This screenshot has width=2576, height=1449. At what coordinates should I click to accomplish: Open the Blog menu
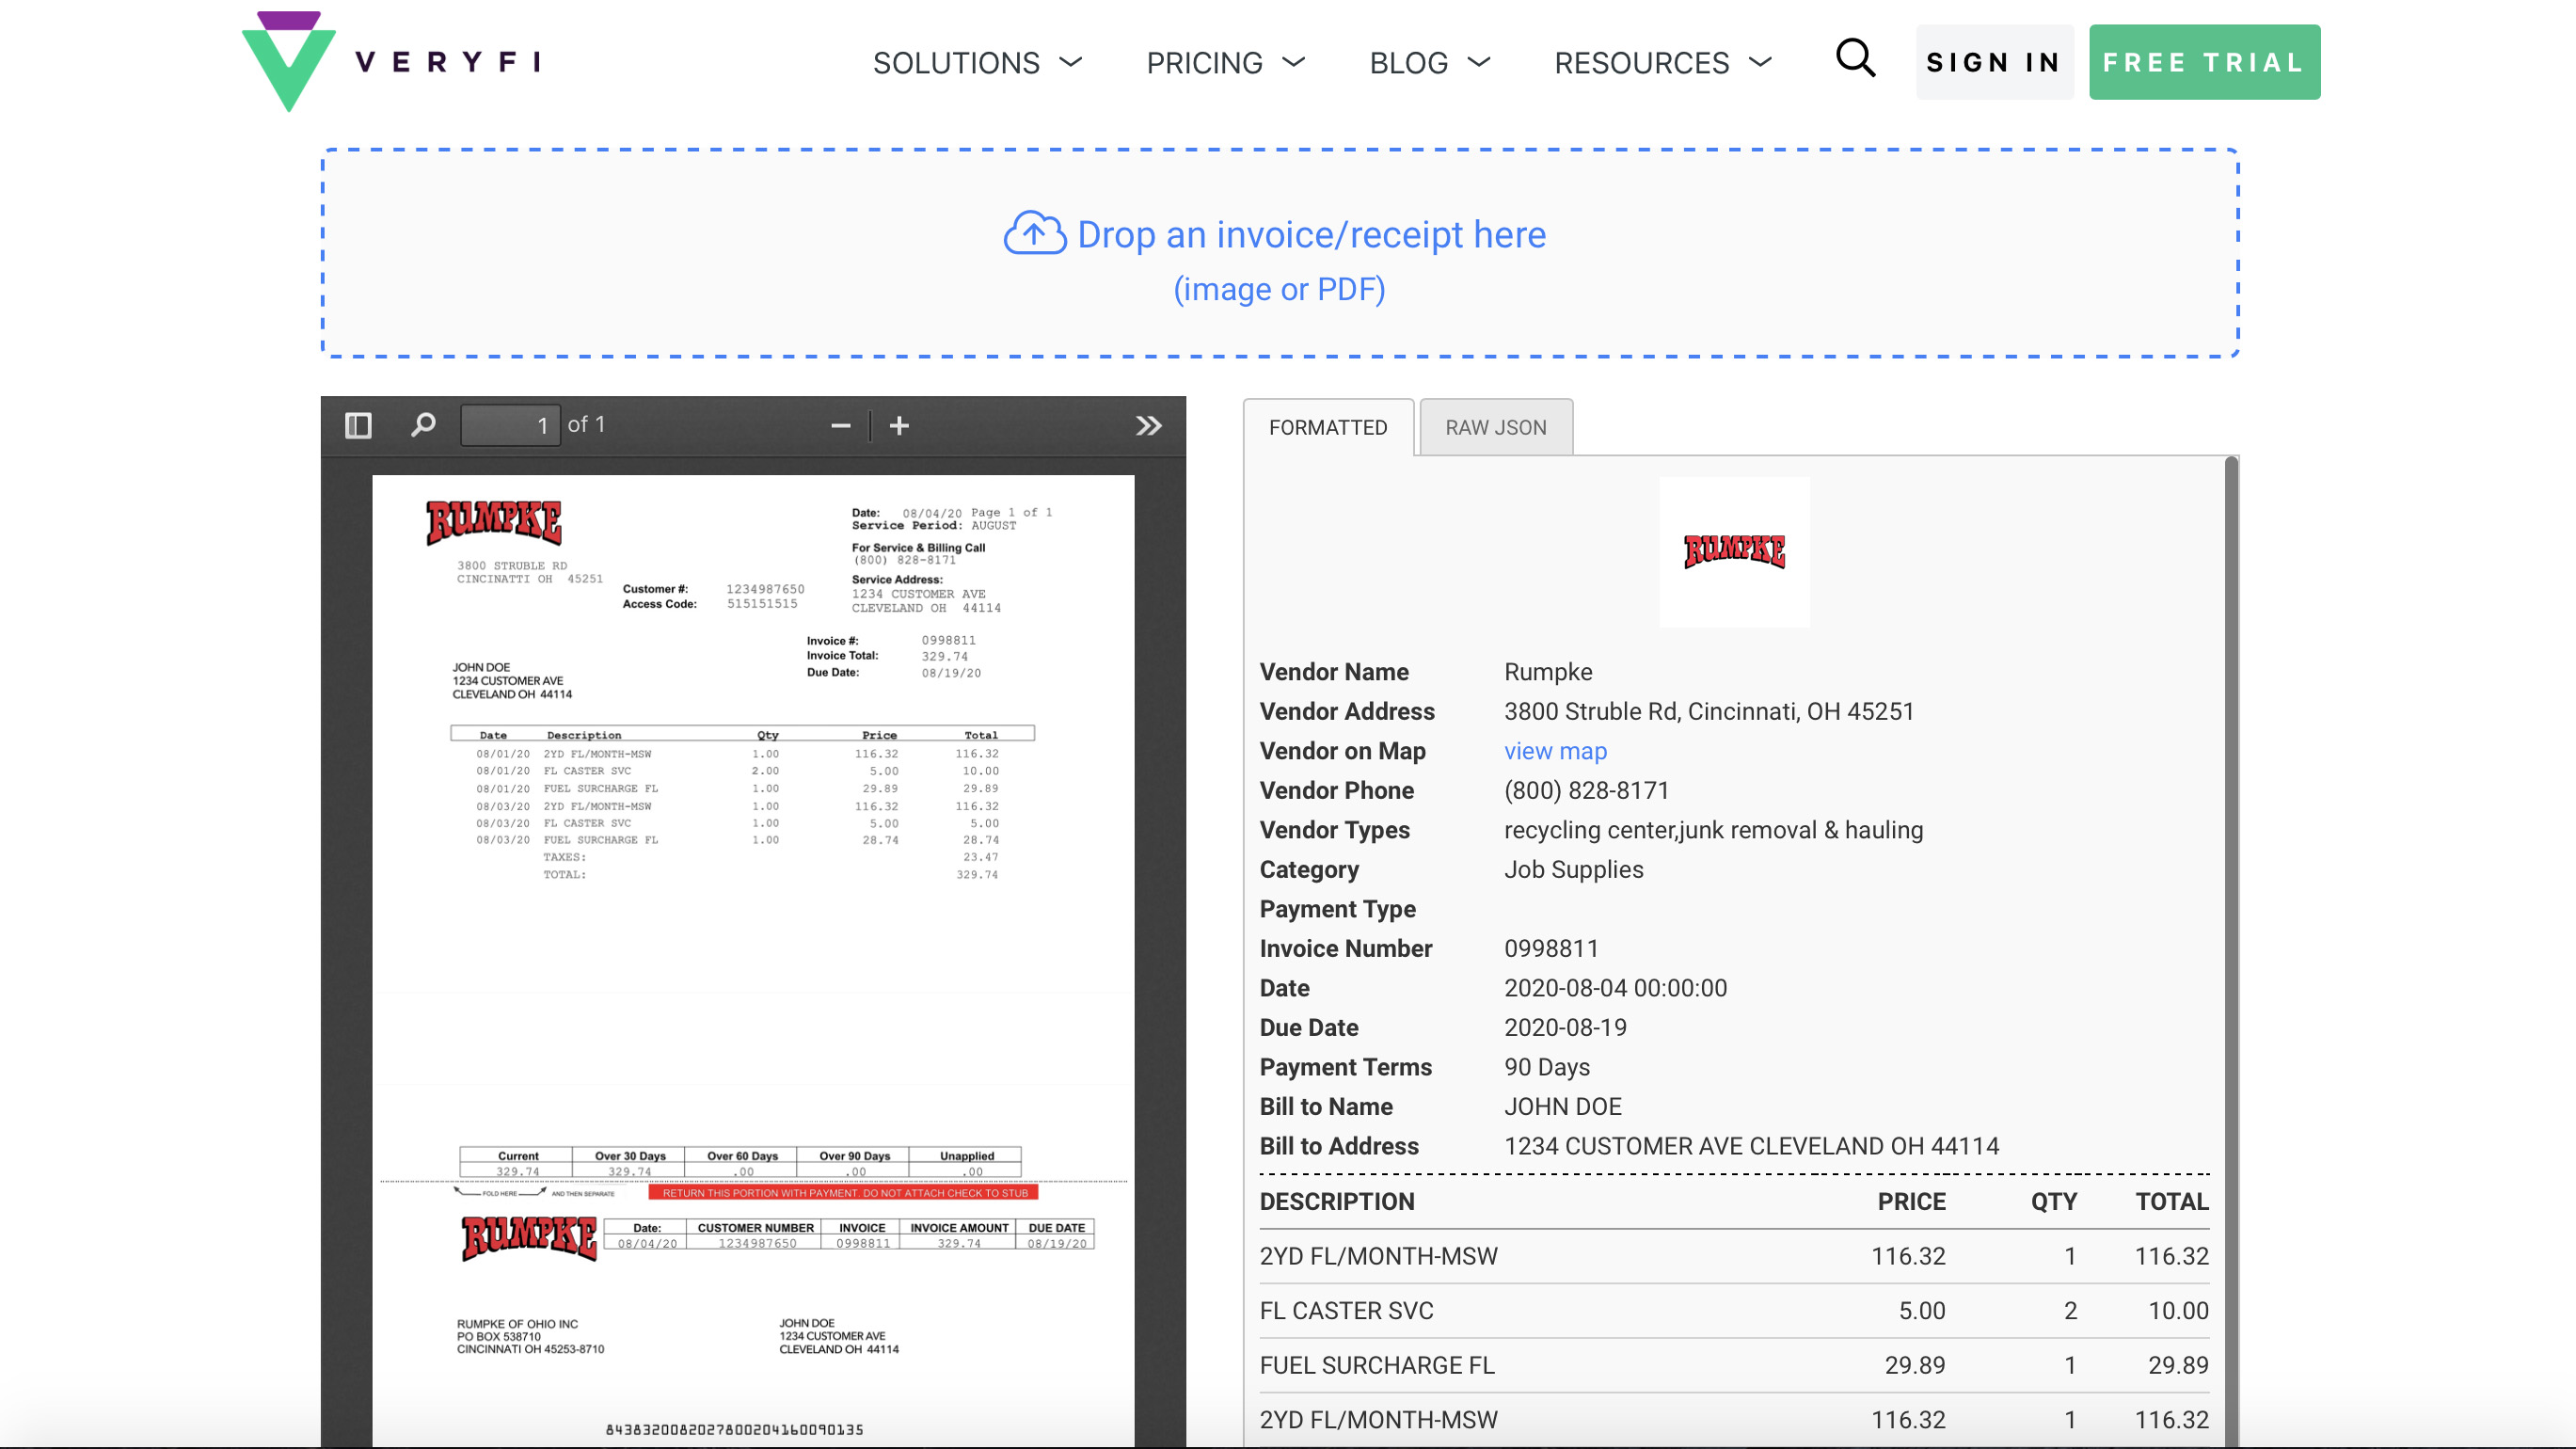click(1429, 62)
